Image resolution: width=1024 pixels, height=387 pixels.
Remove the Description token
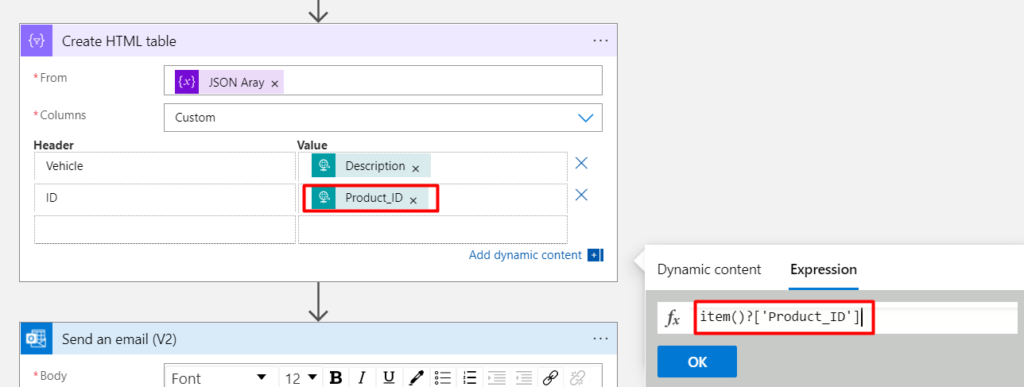(x=415, y=168)
